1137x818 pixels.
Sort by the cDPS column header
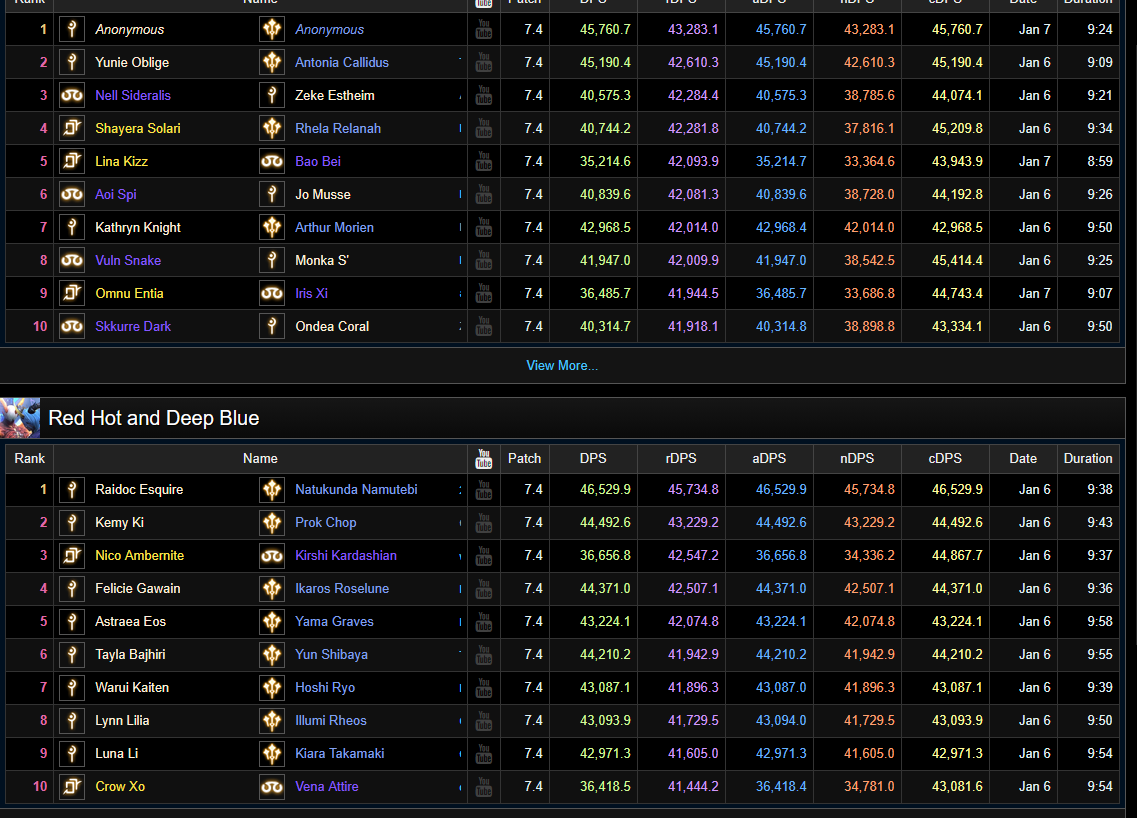946,458
